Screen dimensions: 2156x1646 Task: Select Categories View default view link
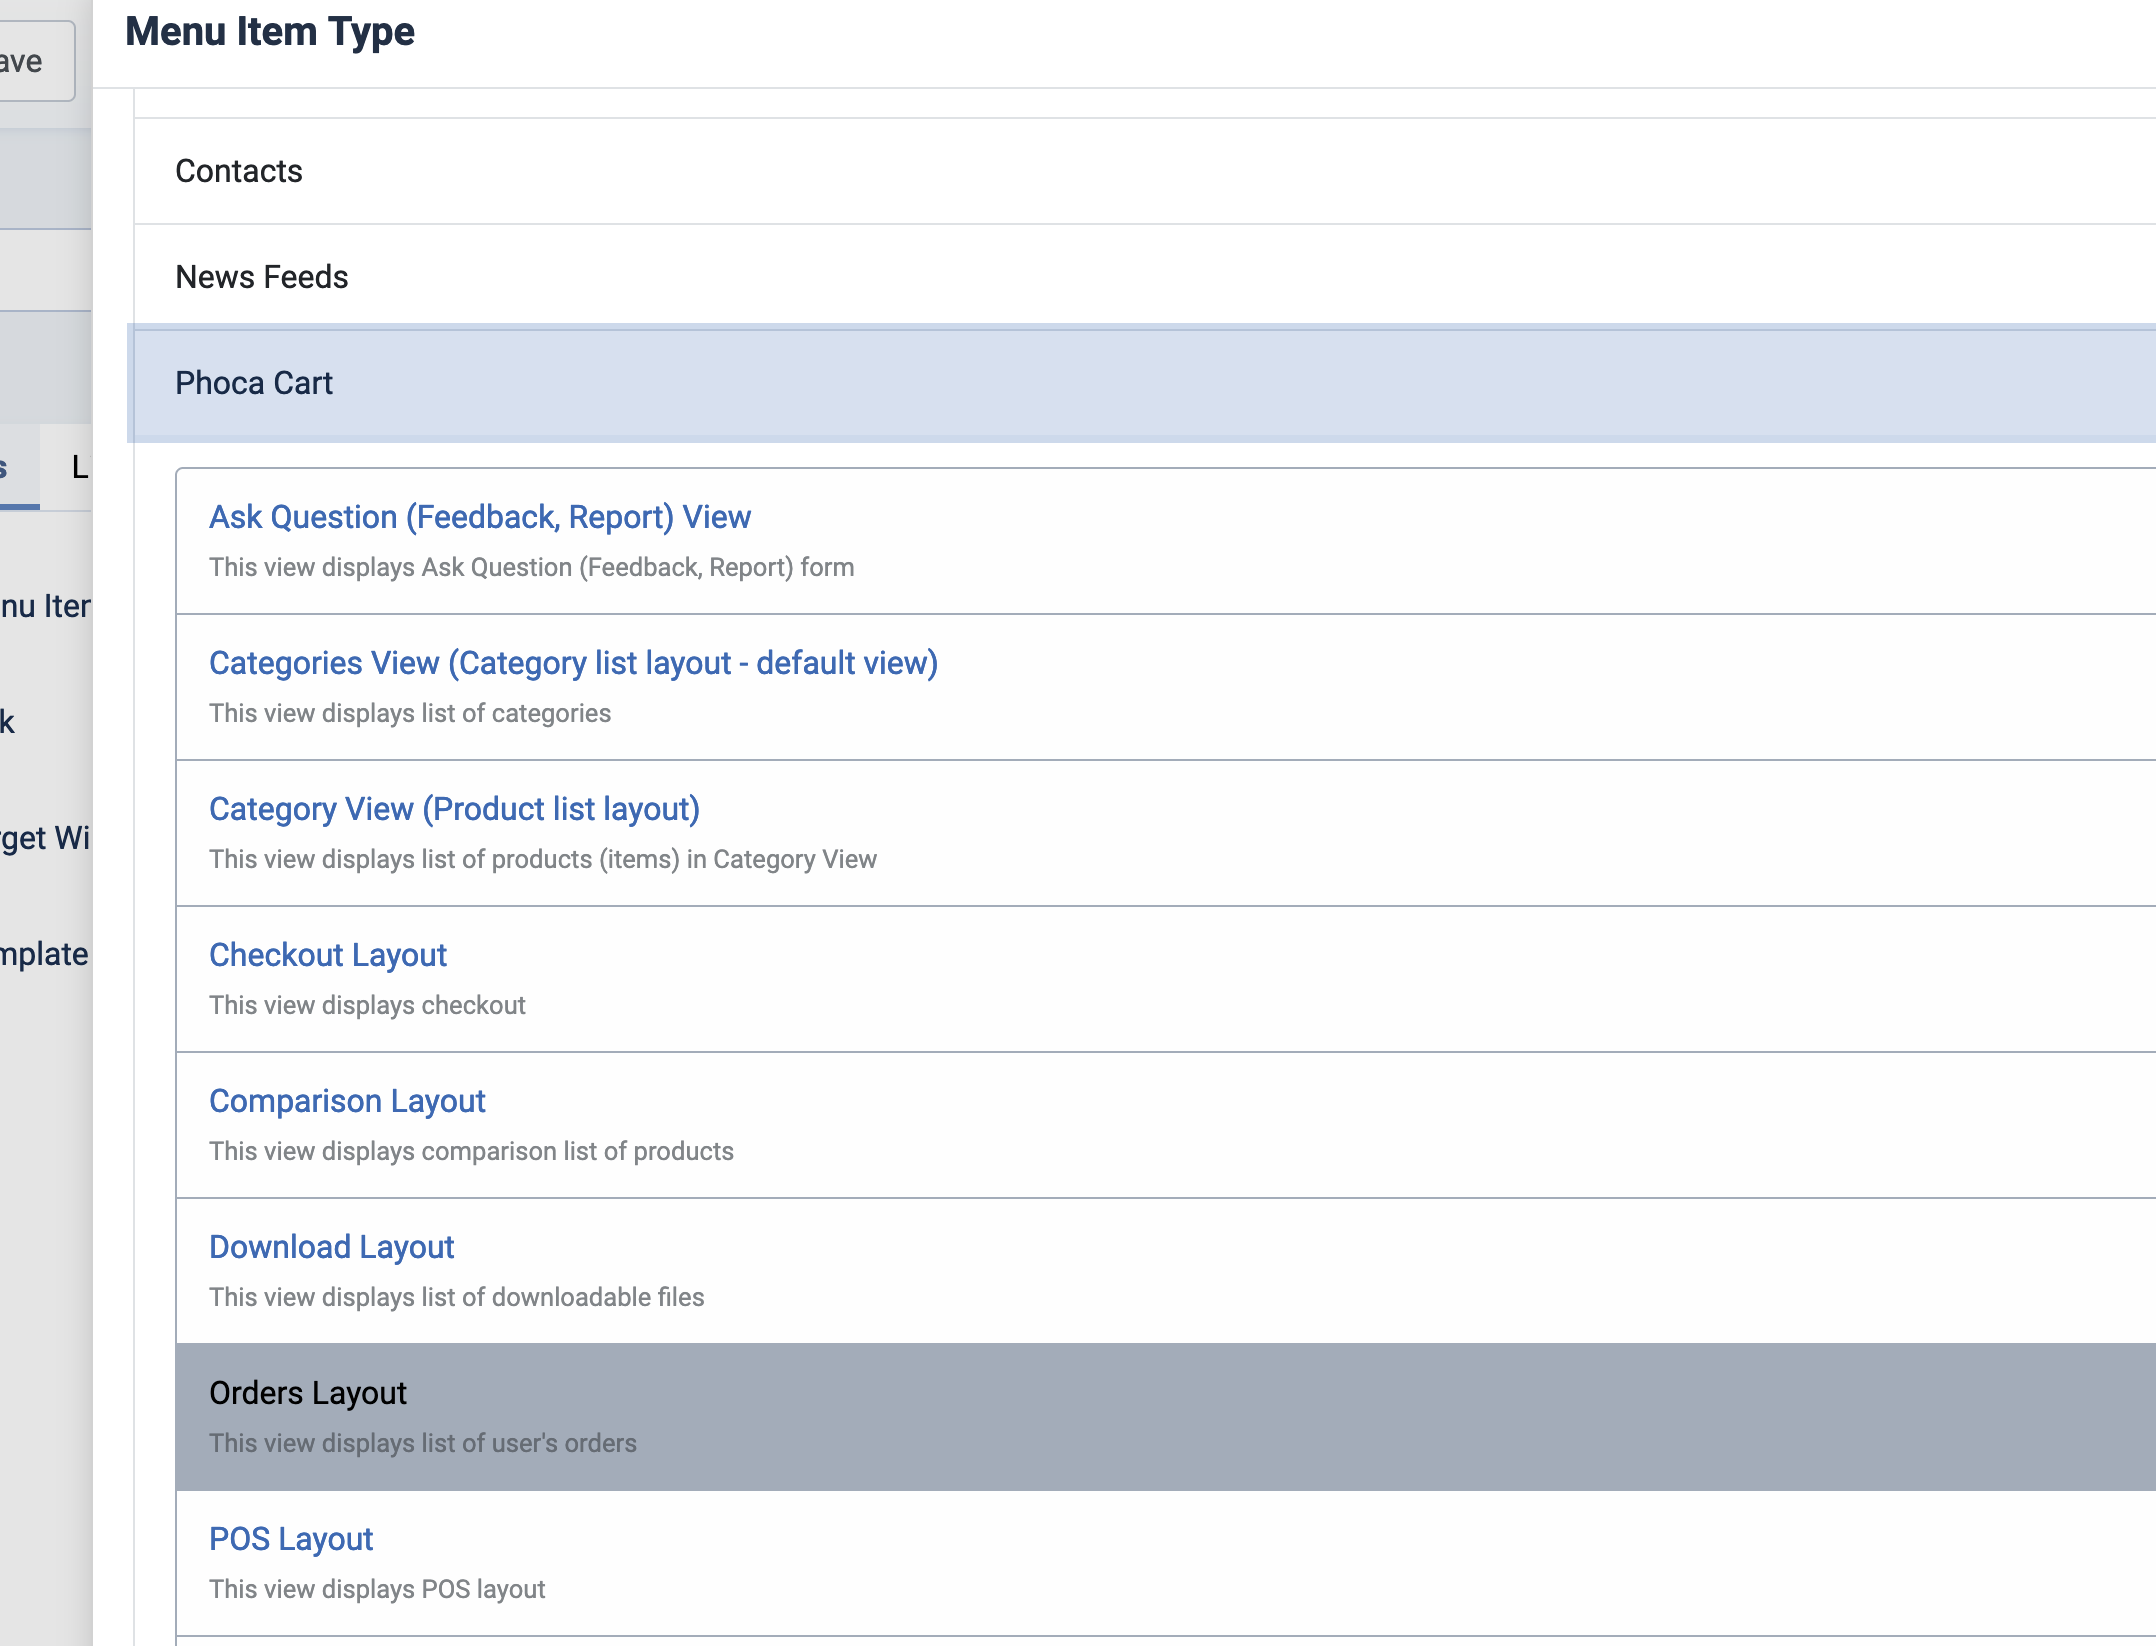click(x=573, y=663)
